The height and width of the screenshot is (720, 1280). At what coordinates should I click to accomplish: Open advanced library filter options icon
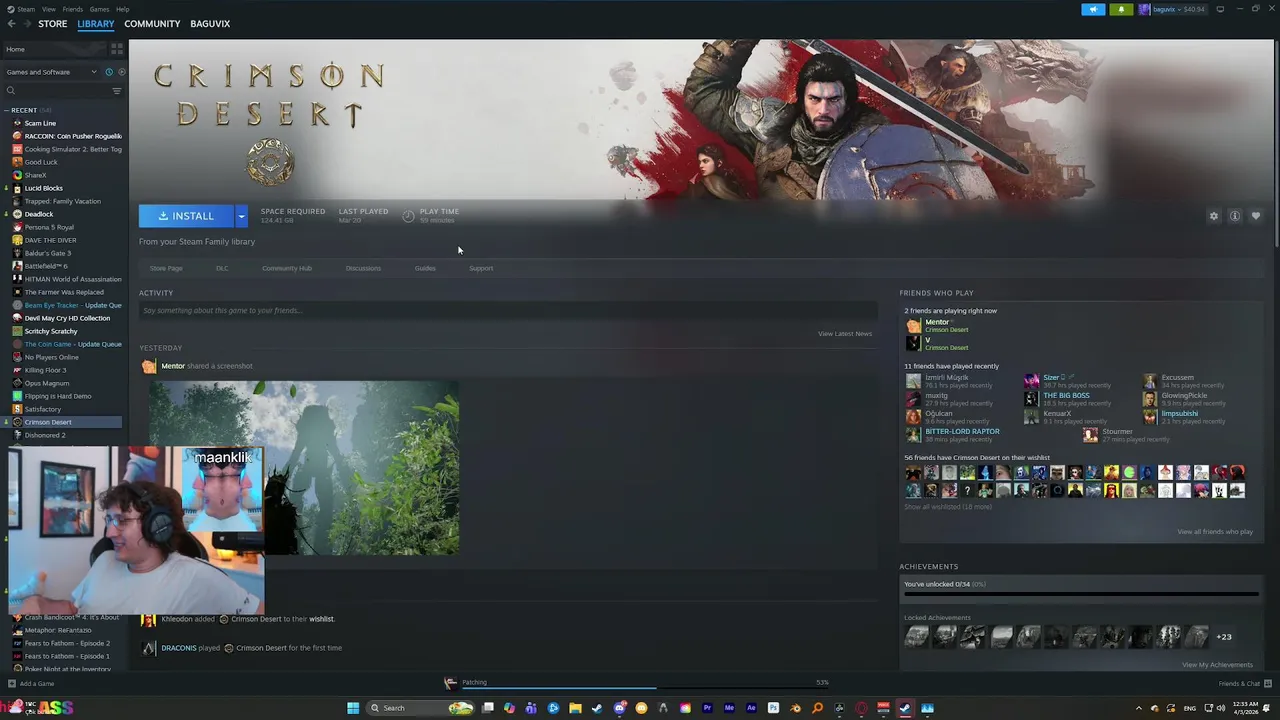pos(117,91)
